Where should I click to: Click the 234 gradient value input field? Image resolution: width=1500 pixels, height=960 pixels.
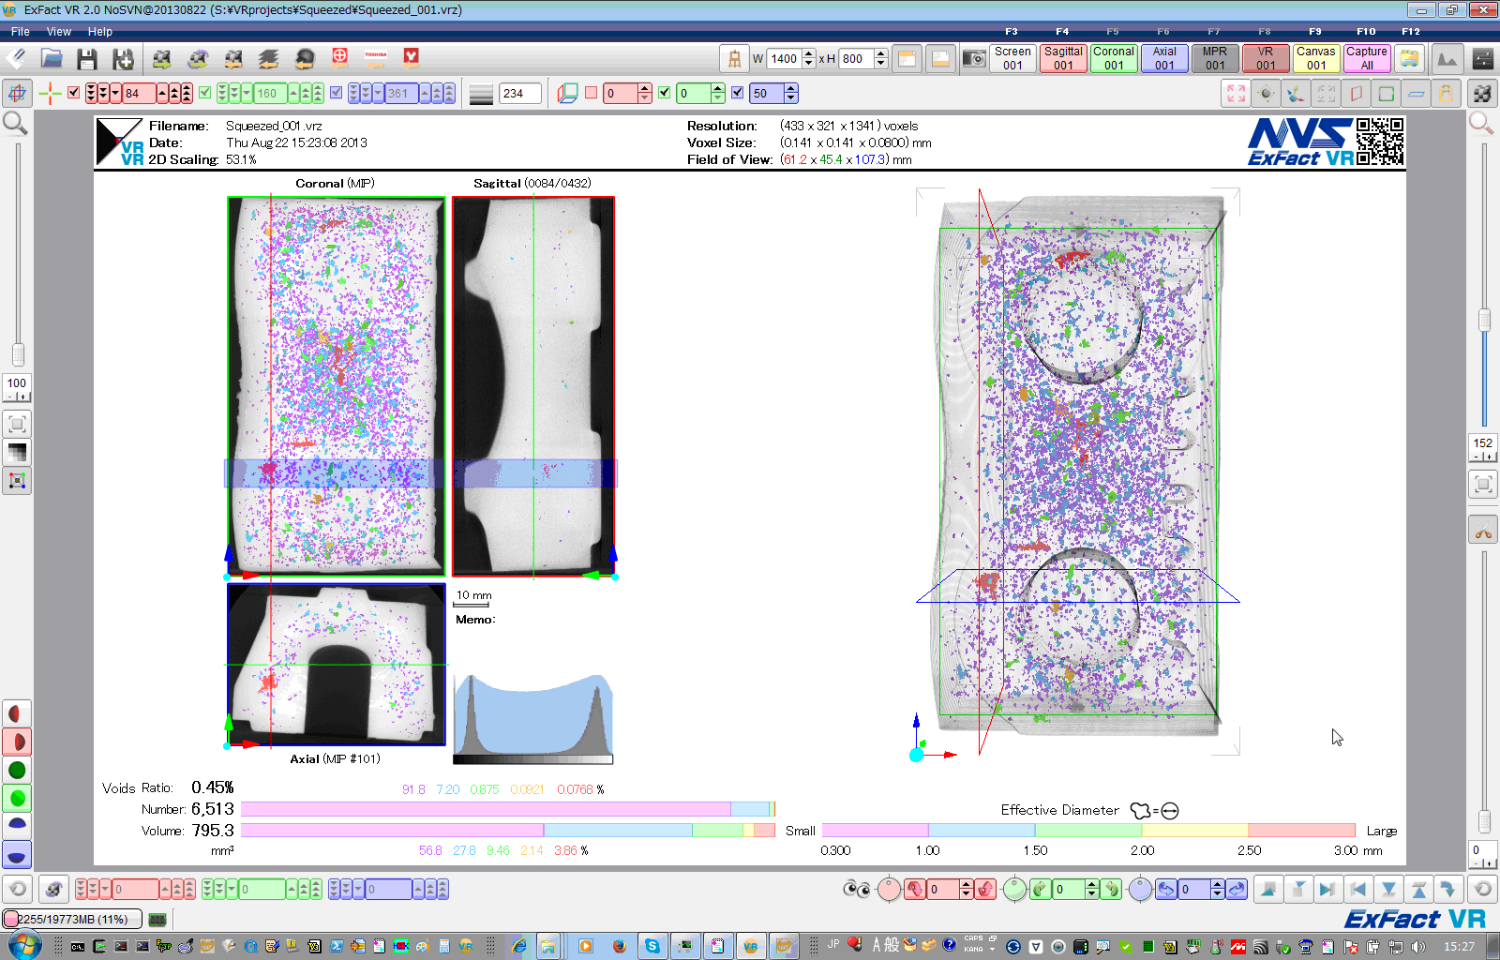[x=519, y=93]
